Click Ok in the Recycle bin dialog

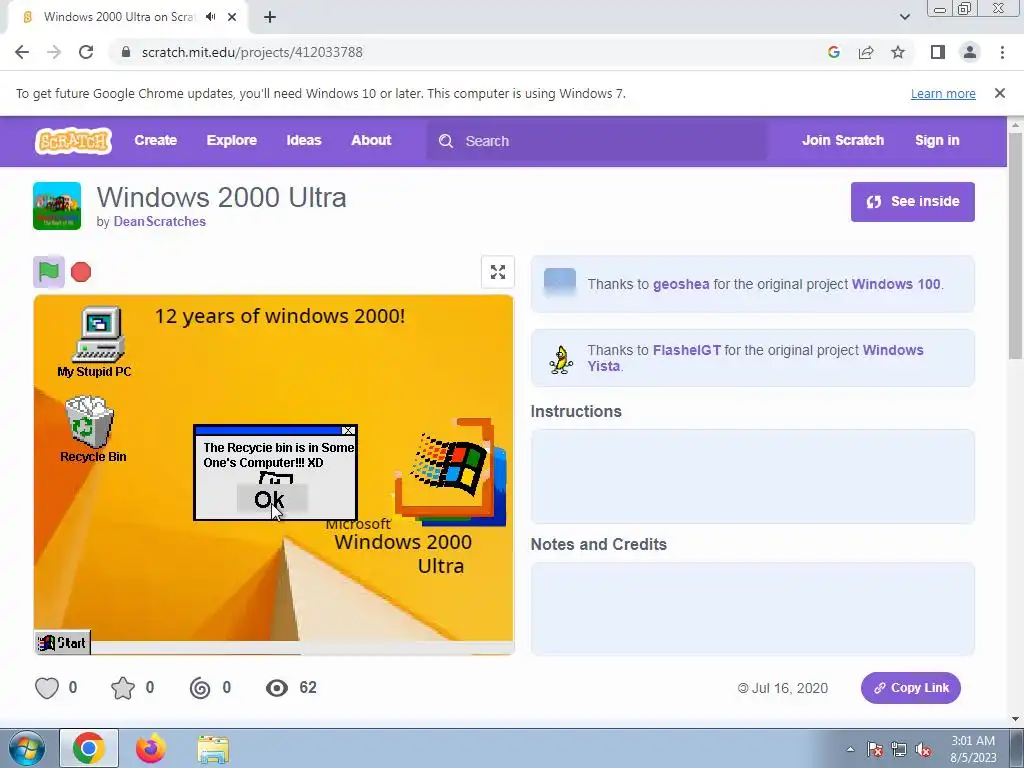(x=271, y=500)
